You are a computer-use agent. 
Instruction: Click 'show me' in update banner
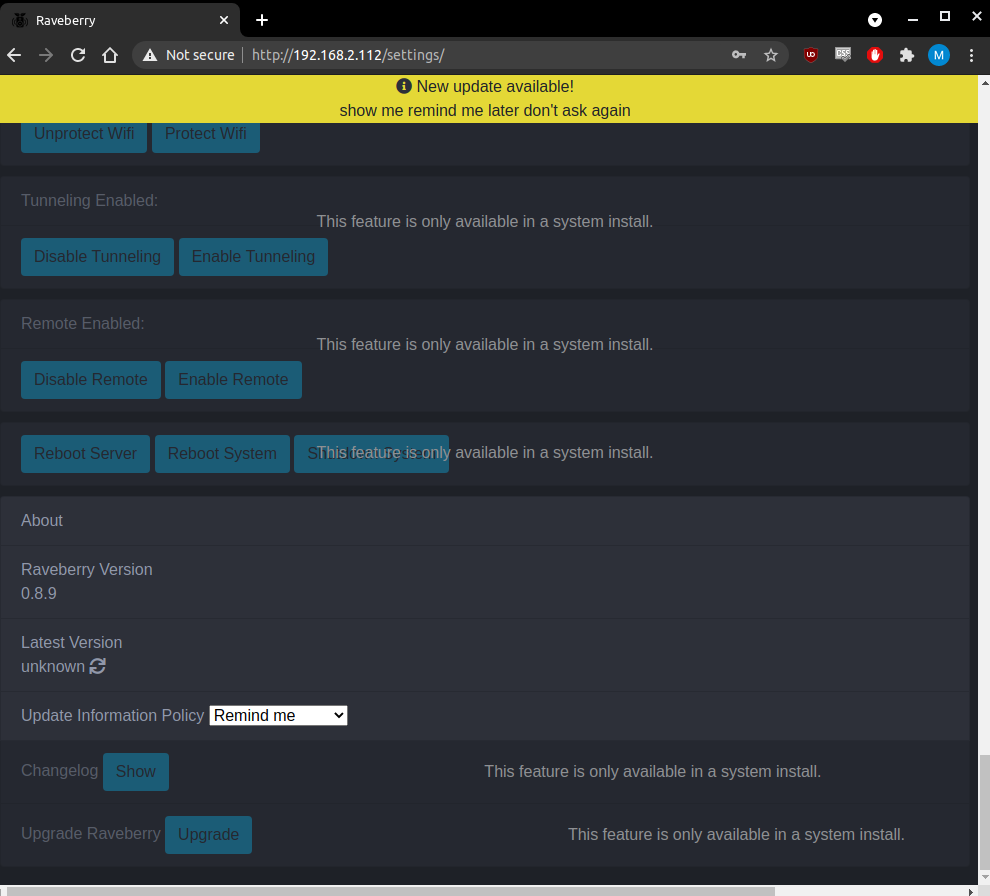pos(371,111)
